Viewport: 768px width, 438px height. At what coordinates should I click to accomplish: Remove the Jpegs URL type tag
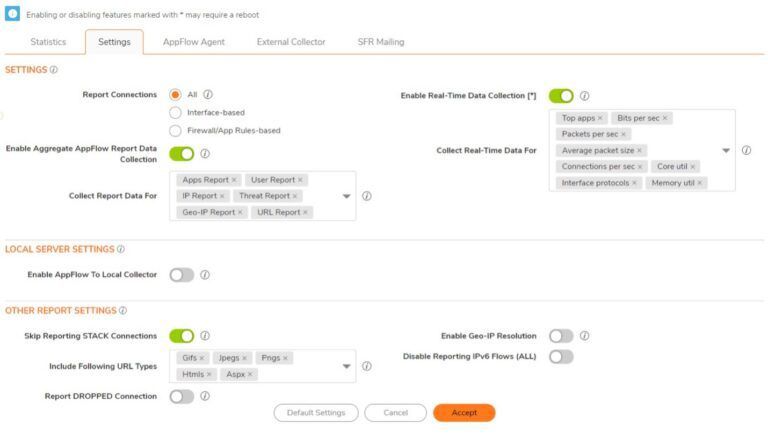tap(244, 358)
